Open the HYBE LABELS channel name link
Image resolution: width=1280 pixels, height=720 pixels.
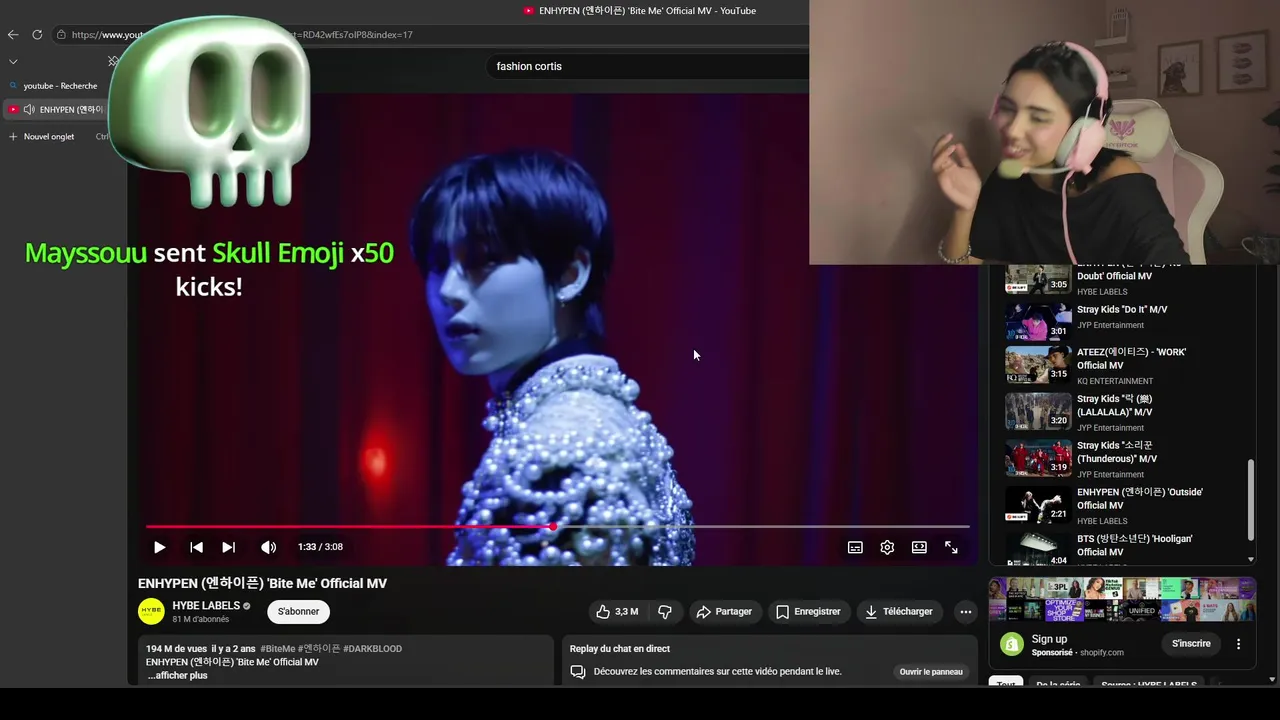pyautogui.click(x=206, y=605)
